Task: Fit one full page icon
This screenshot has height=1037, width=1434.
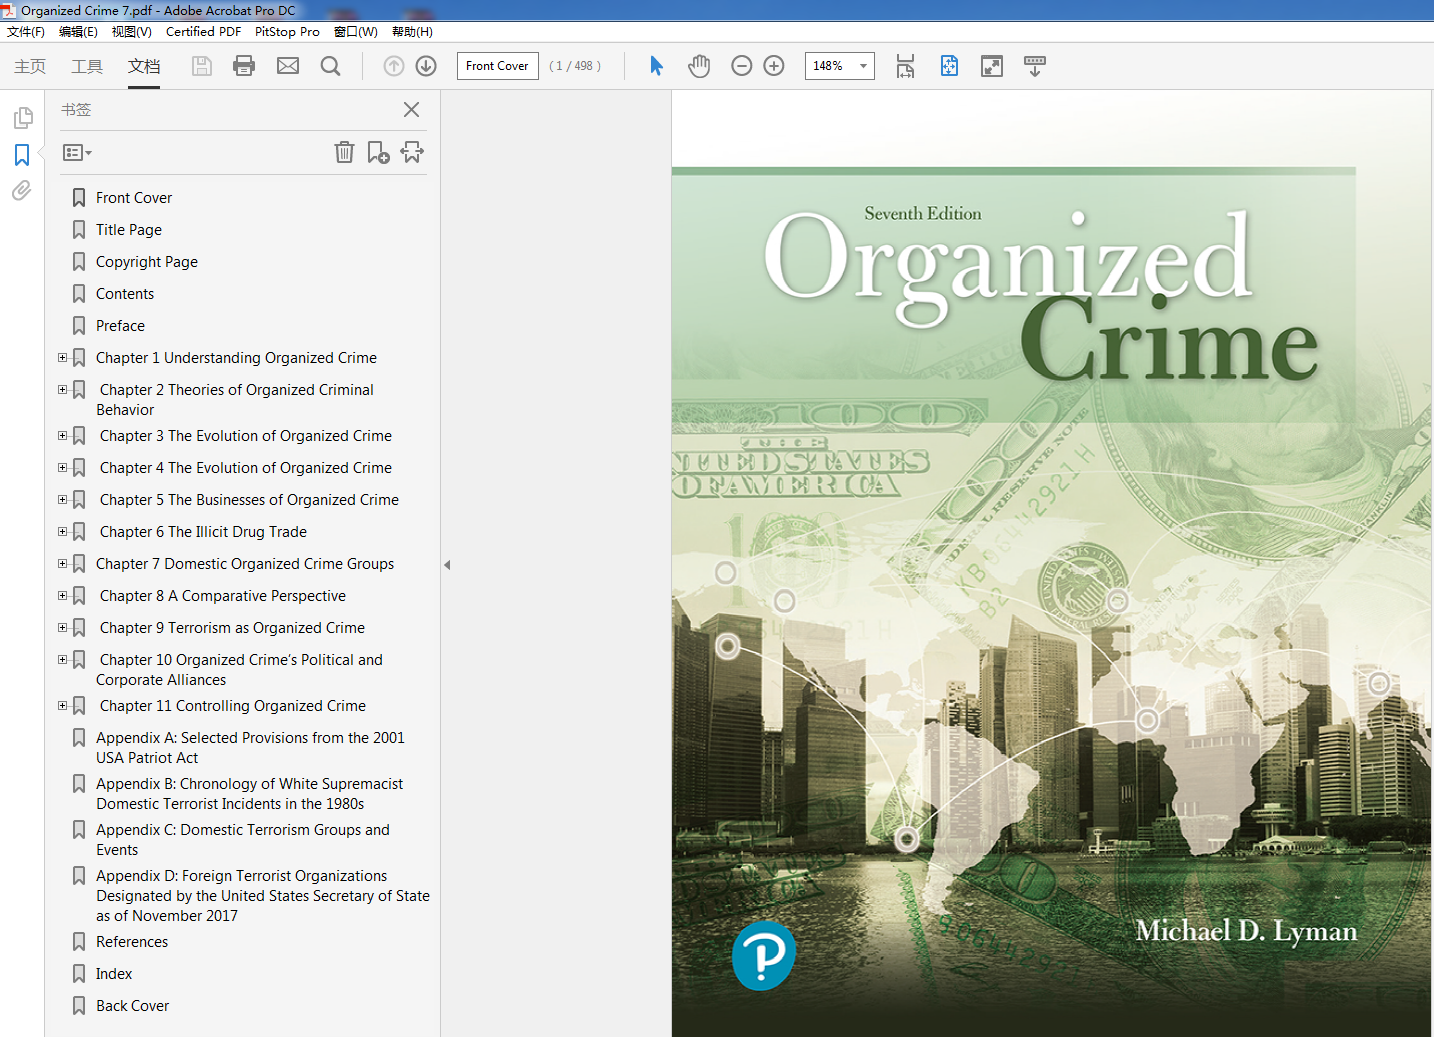Action: point(949,66)
